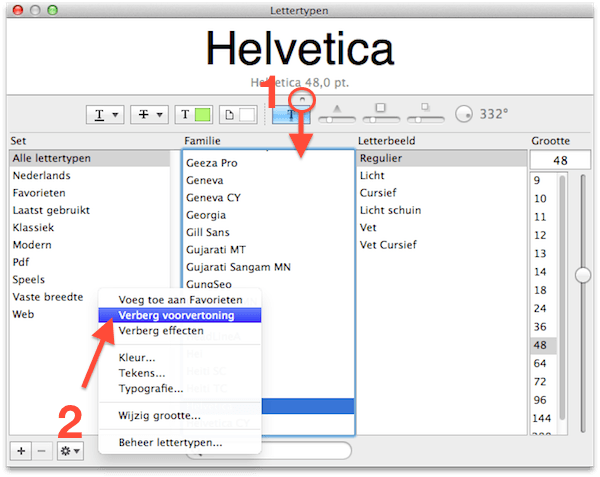Open the strikethrough style popup
The height and width of the screenshot is (477, 600).
(149, 114)
